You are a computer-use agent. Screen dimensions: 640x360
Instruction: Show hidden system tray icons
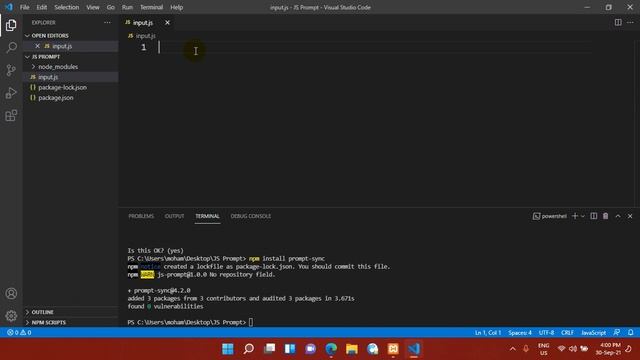pos(513,349)
